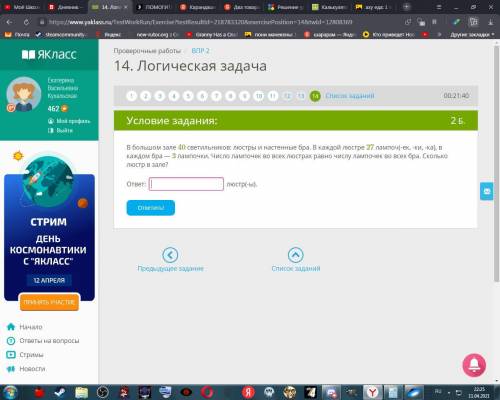Click the 'Выйти' logout link
The width and height of the screenshot is (500, 400).
[61, 130]
